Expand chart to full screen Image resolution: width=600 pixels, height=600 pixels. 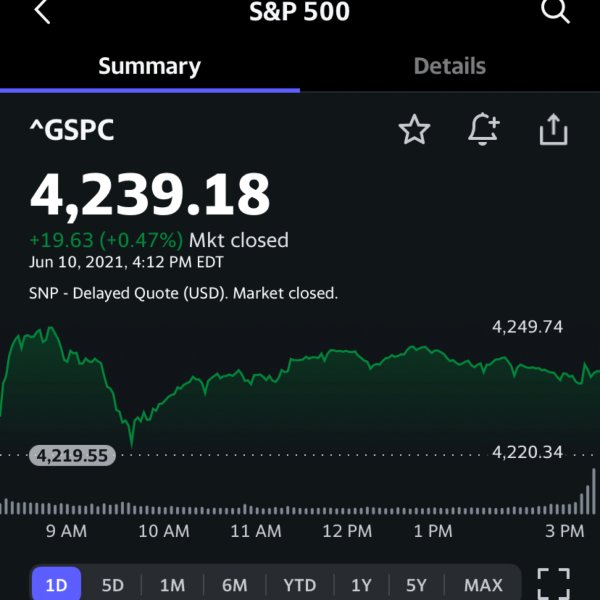553,584
